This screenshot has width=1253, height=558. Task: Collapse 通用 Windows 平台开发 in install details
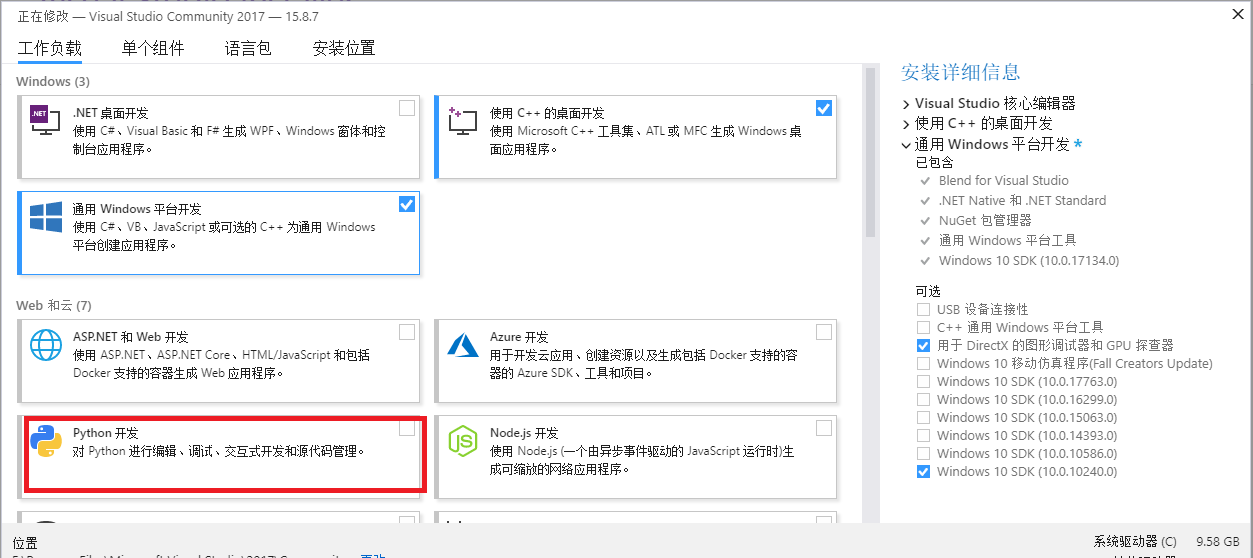click(x=906, y=144)
